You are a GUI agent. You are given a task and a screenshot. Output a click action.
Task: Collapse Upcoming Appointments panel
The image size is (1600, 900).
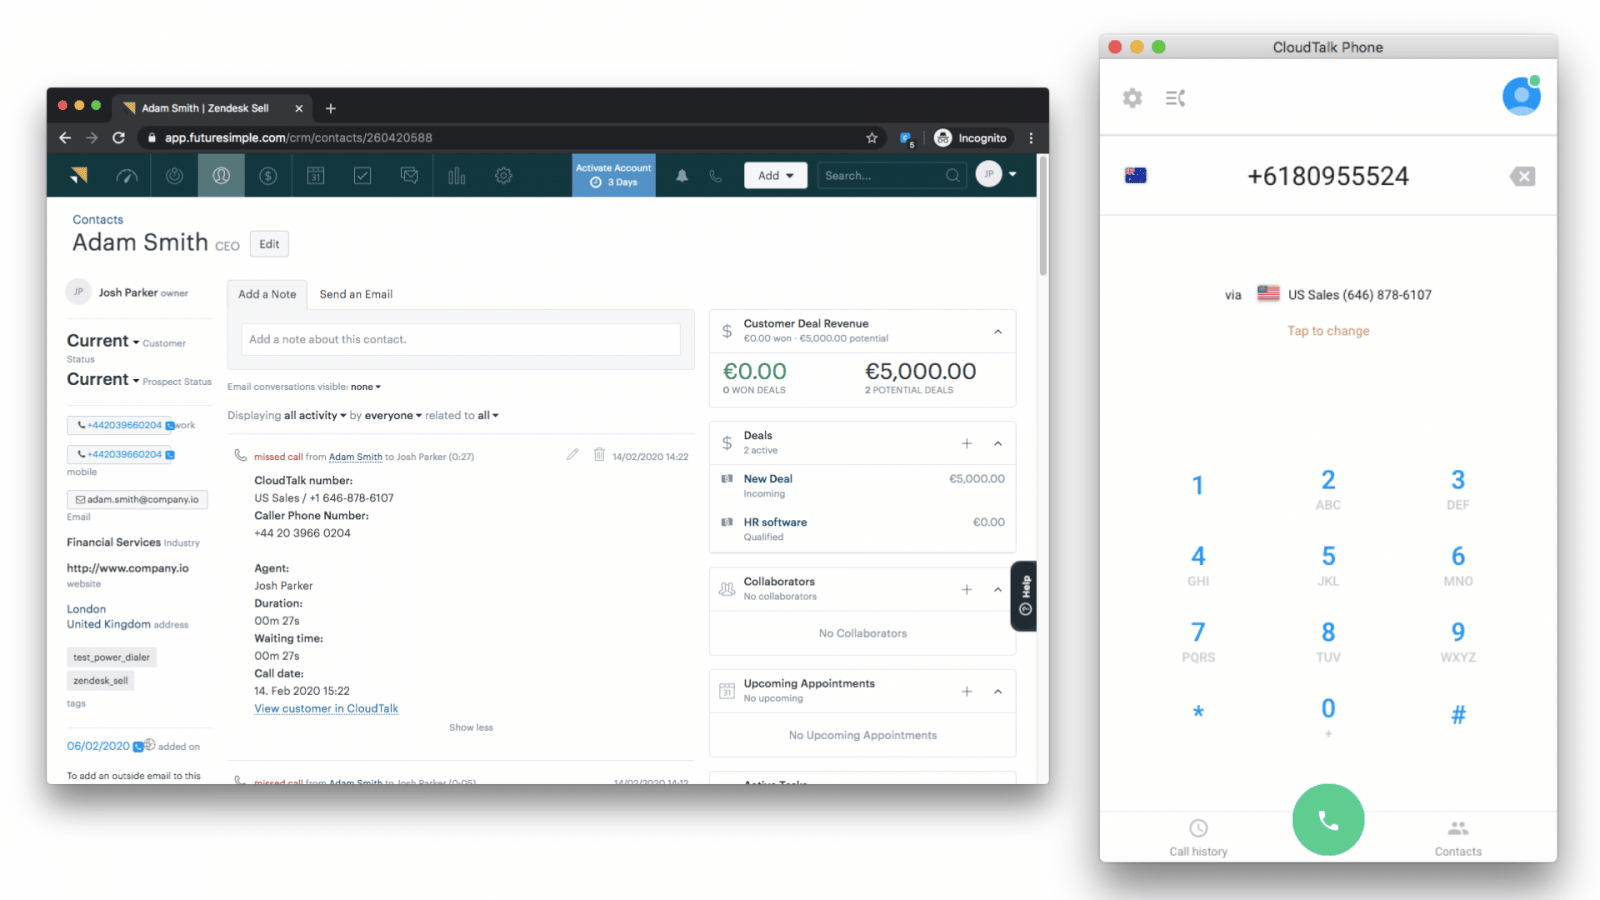click(x=997, y=692)
